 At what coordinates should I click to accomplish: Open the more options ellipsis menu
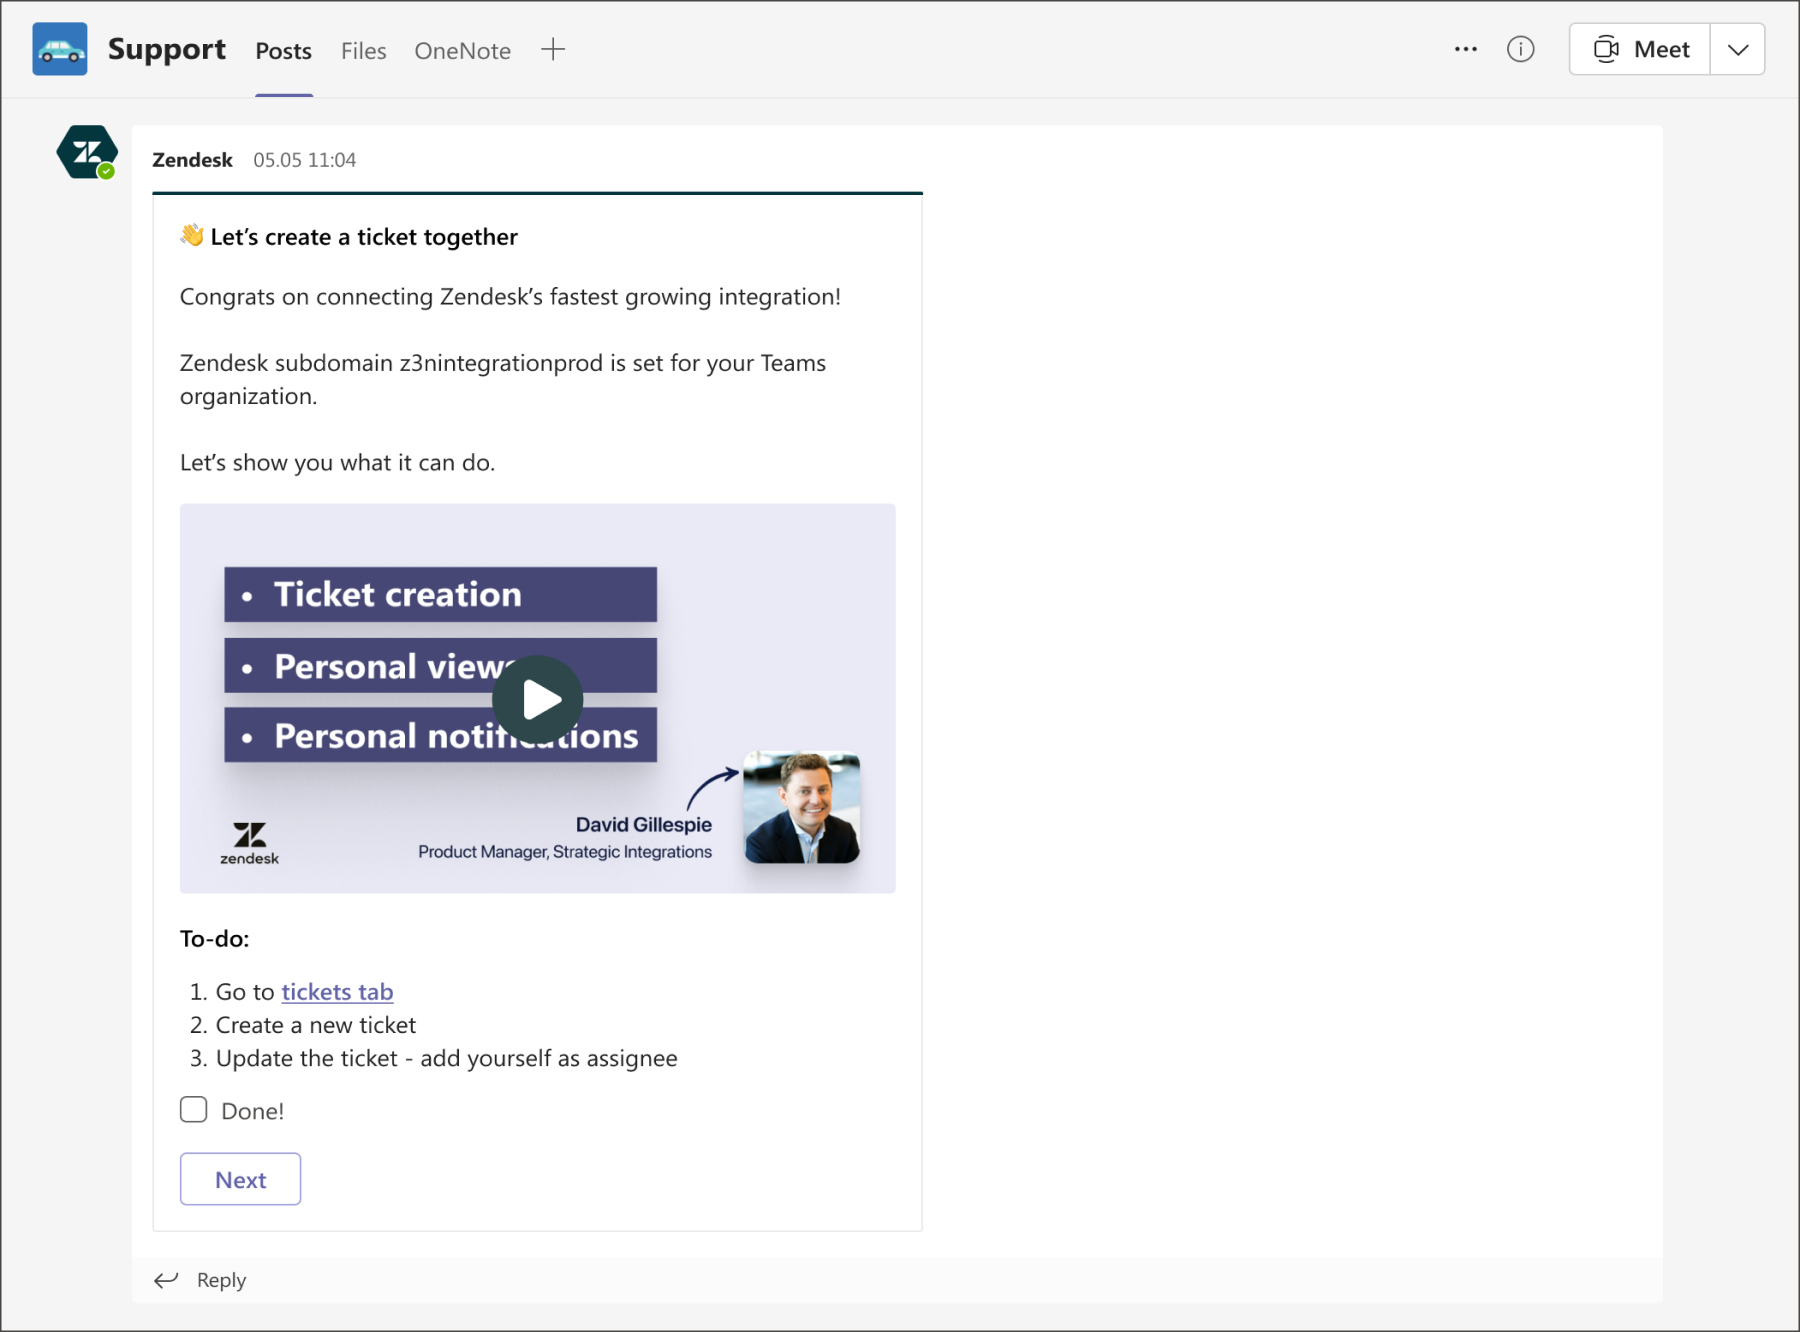(x=1466, y=49)
